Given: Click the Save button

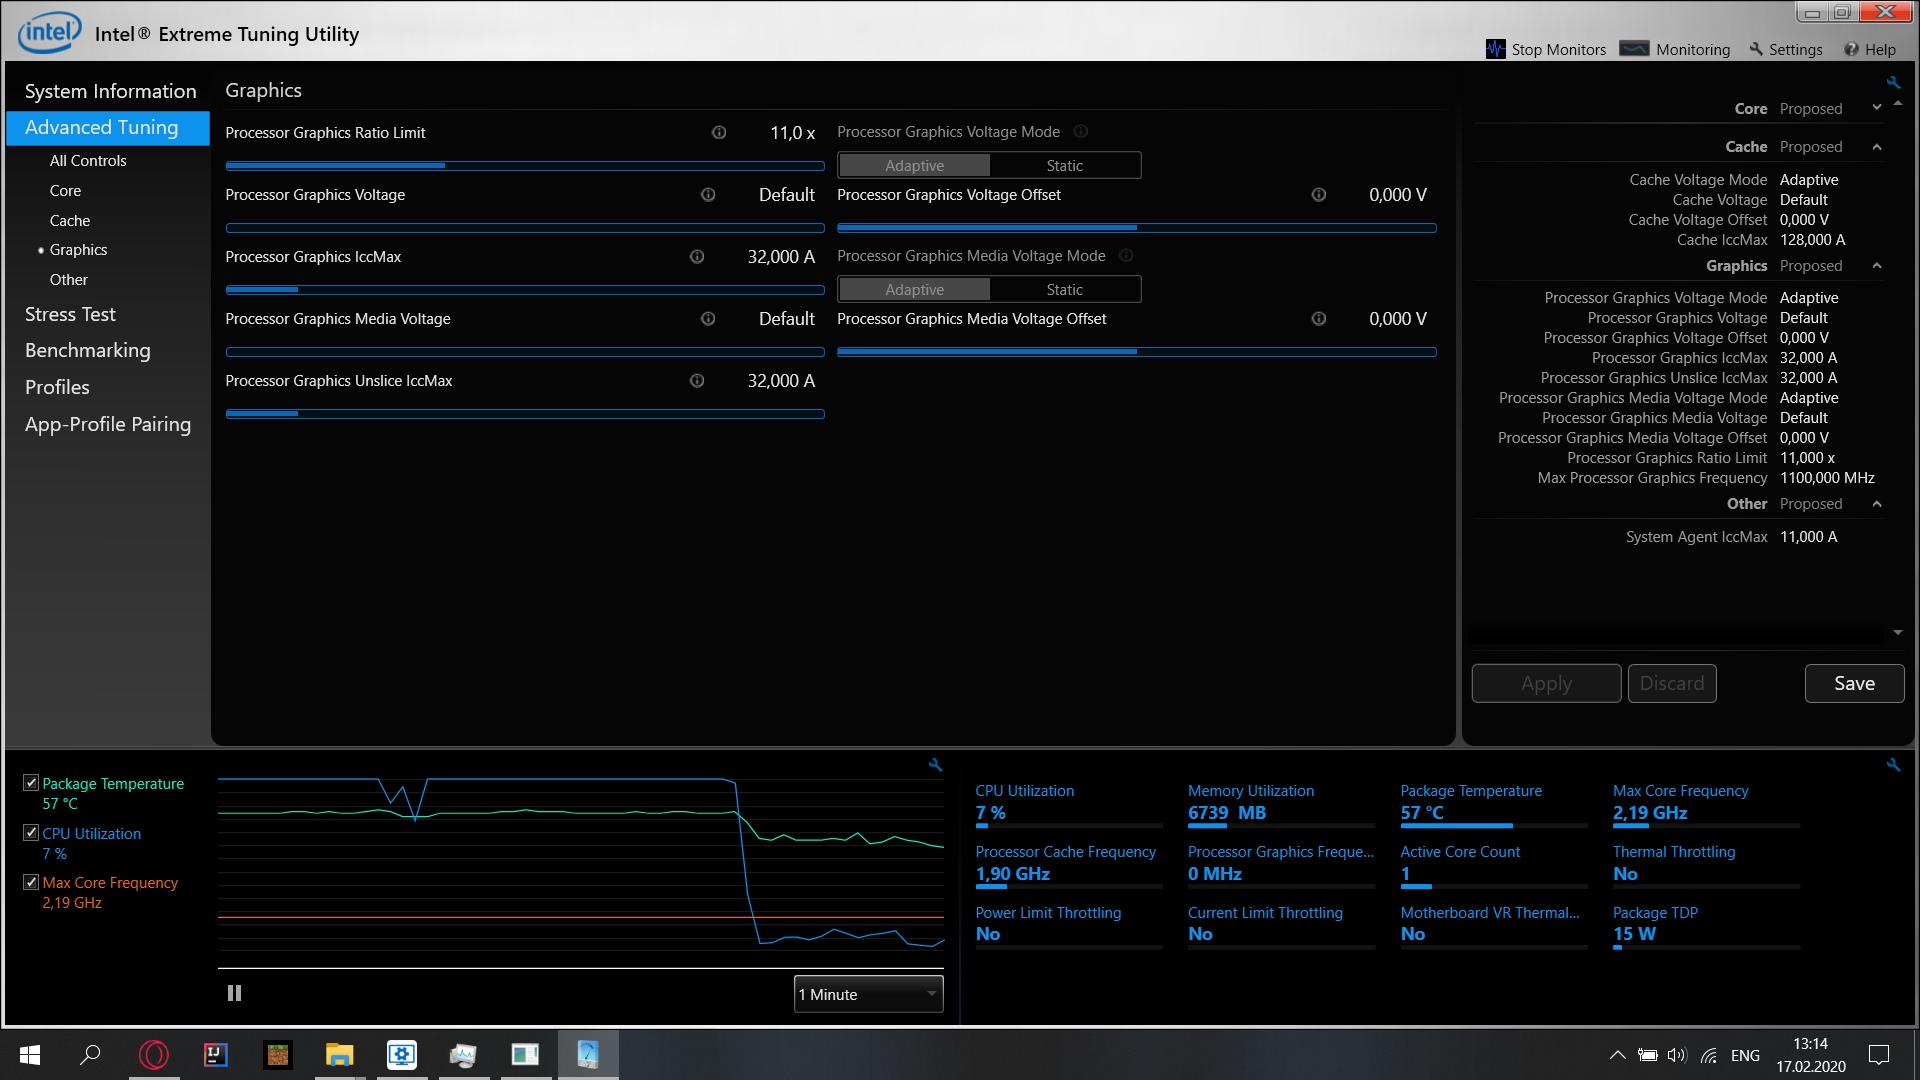Looking at the screenshot, I should 1853,683.
